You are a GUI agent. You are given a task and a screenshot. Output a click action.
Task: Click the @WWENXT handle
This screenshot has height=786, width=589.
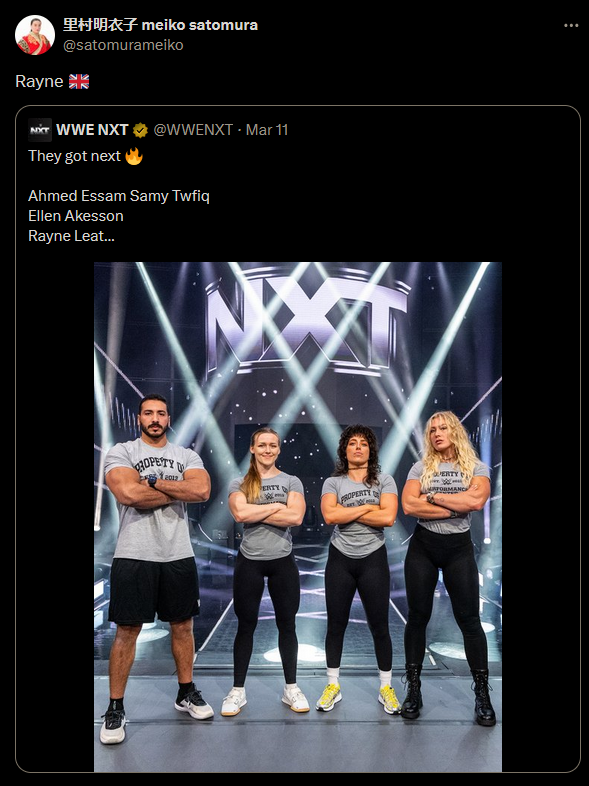pos(193,130)
